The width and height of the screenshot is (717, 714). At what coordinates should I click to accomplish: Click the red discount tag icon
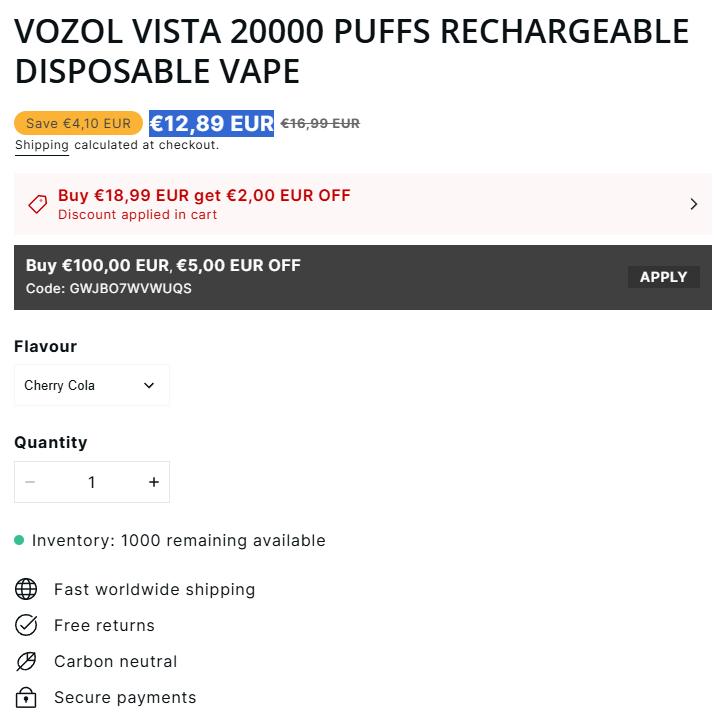click(x=37, y=204)
